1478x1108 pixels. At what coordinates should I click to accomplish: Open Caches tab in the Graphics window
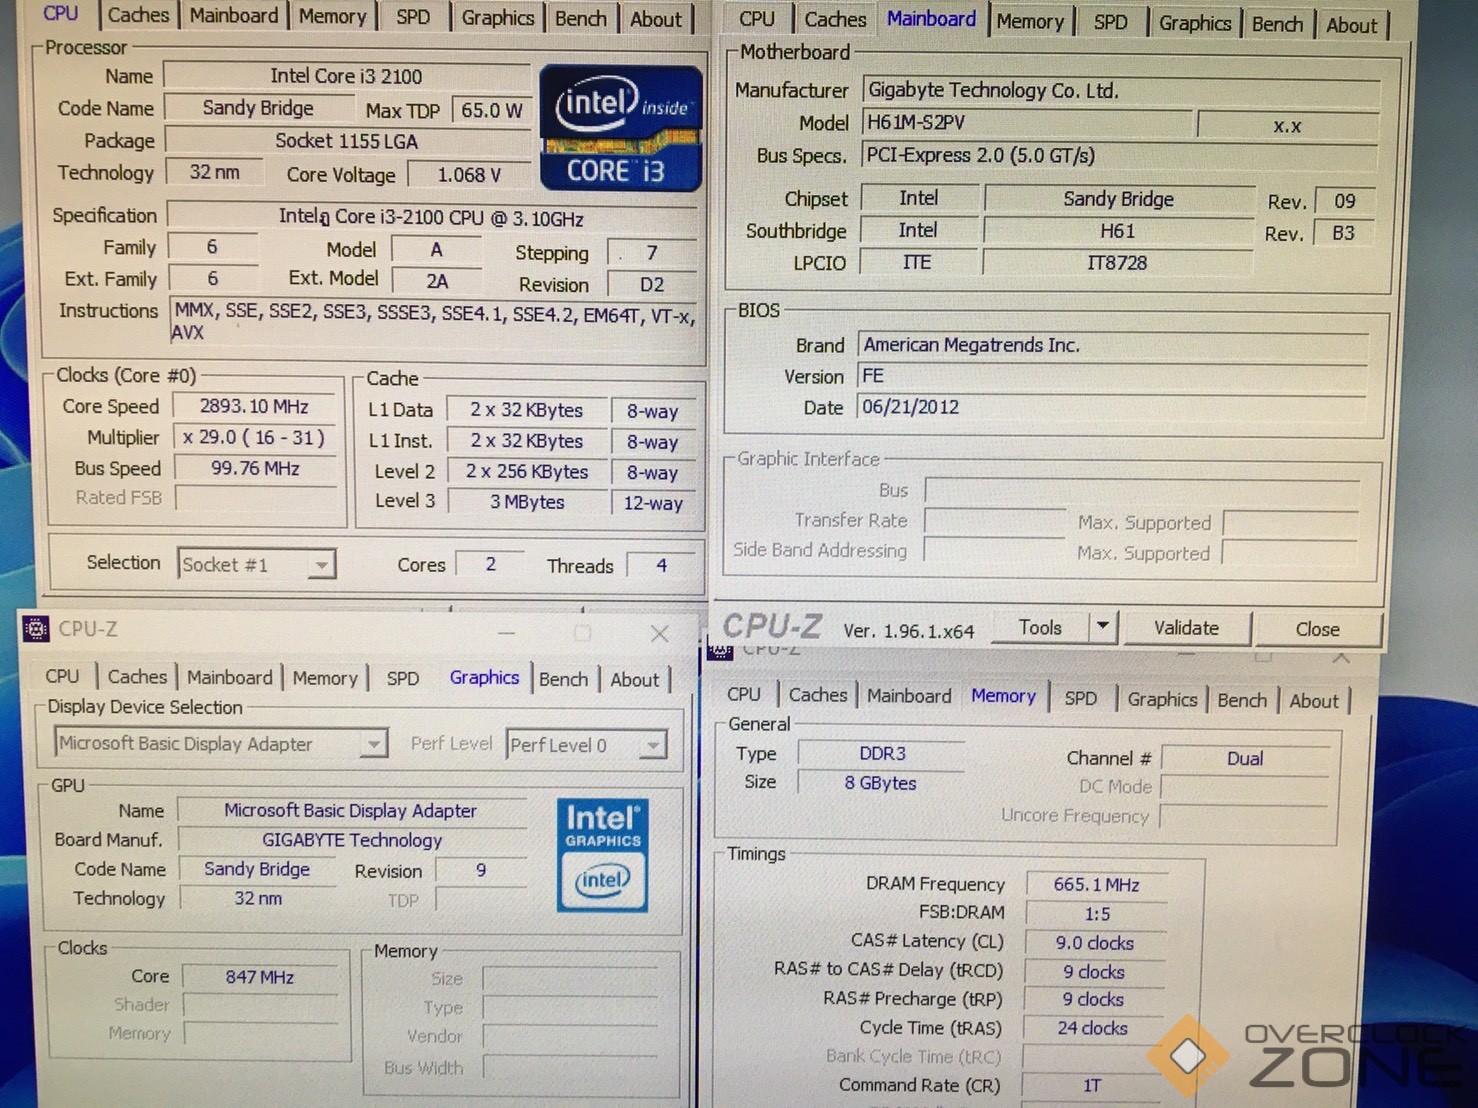(x=137, y=677)
